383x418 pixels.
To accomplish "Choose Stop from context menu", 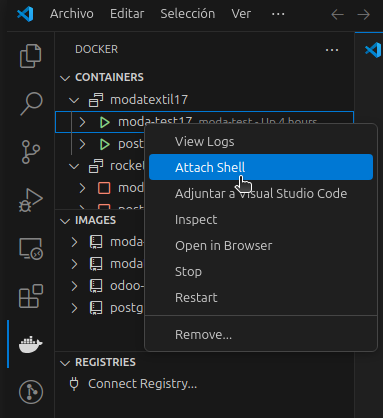I will pos(261,271).
